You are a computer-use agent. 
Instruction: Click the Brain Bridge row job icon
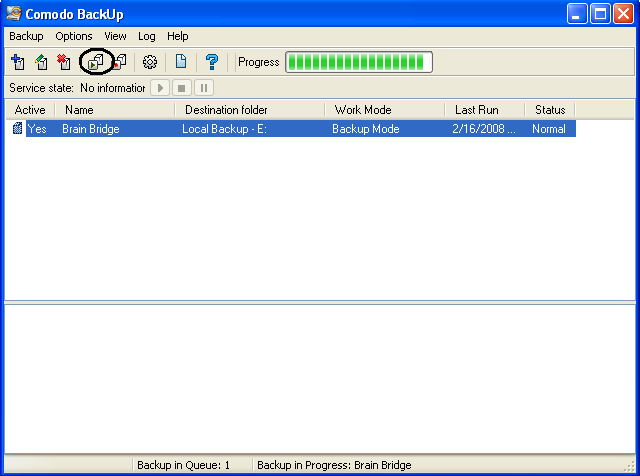17,128
